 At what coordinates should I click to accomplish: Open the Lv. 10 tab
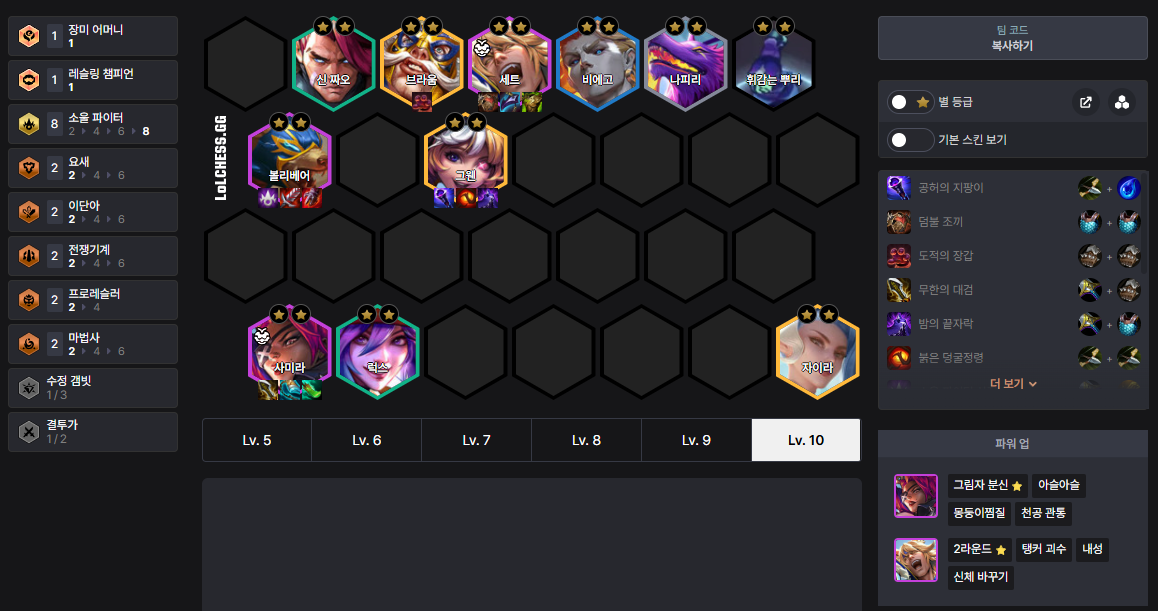click(806, 440)
